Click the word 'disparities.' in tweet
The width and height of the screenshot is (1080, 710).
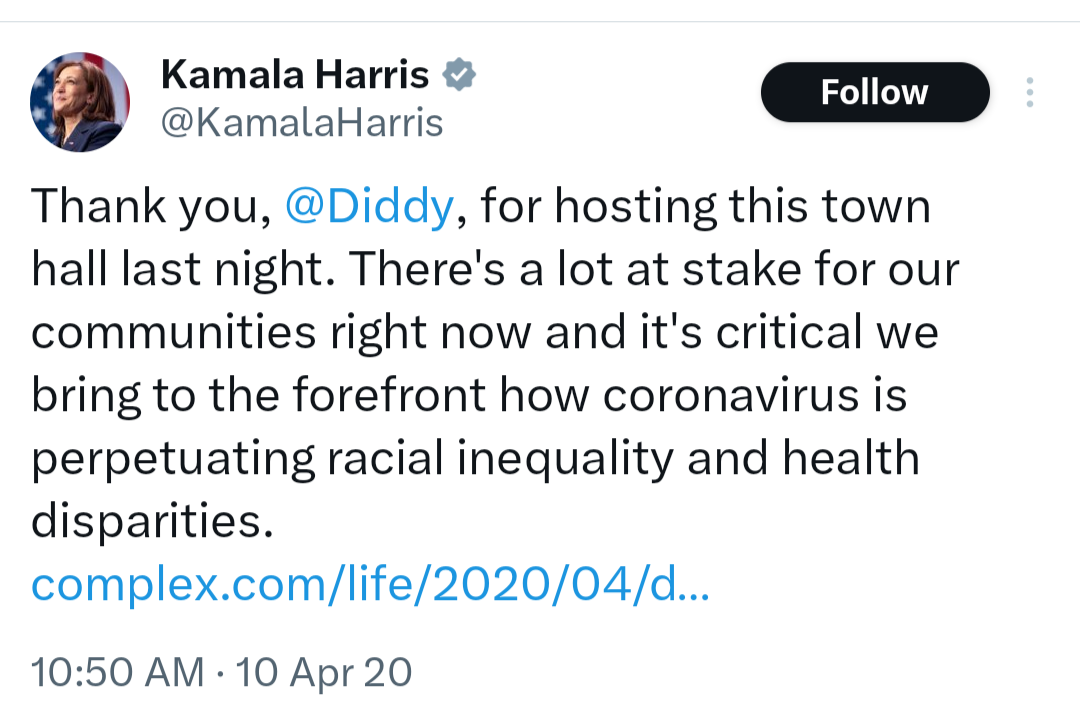pyautogui.click(x=152, y=521)
